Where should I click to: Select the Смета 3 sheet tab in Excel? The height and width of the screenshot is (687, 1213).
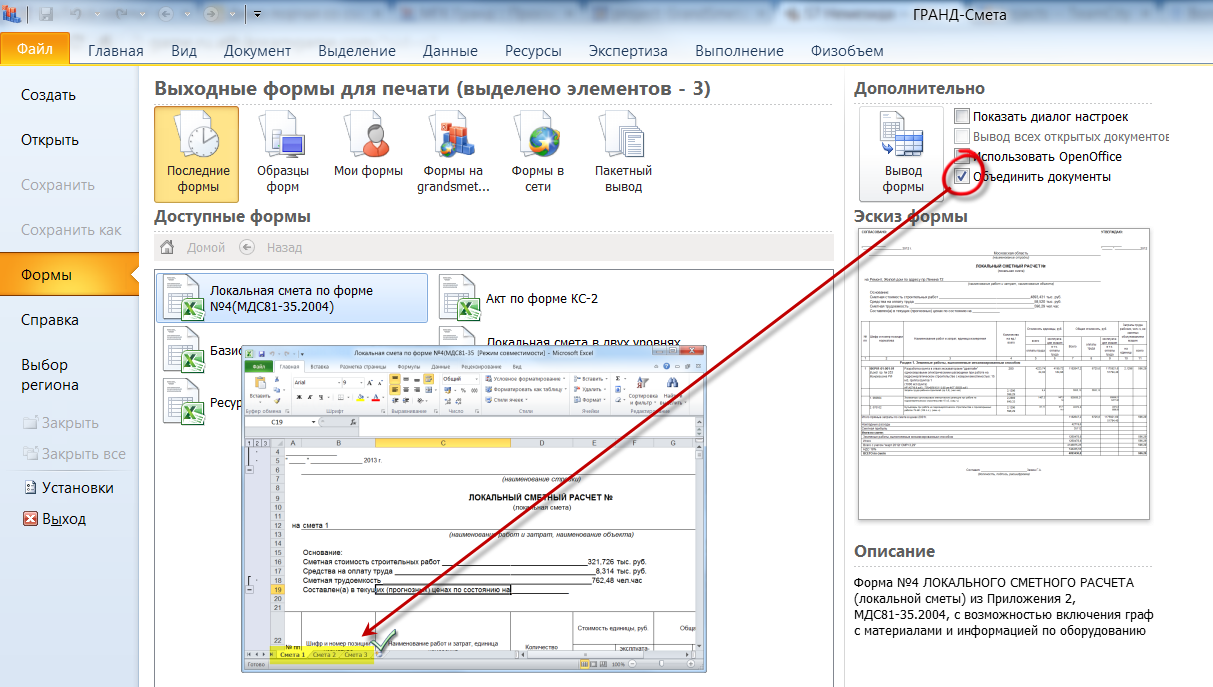pyautogui.click(x=354, y=654)
